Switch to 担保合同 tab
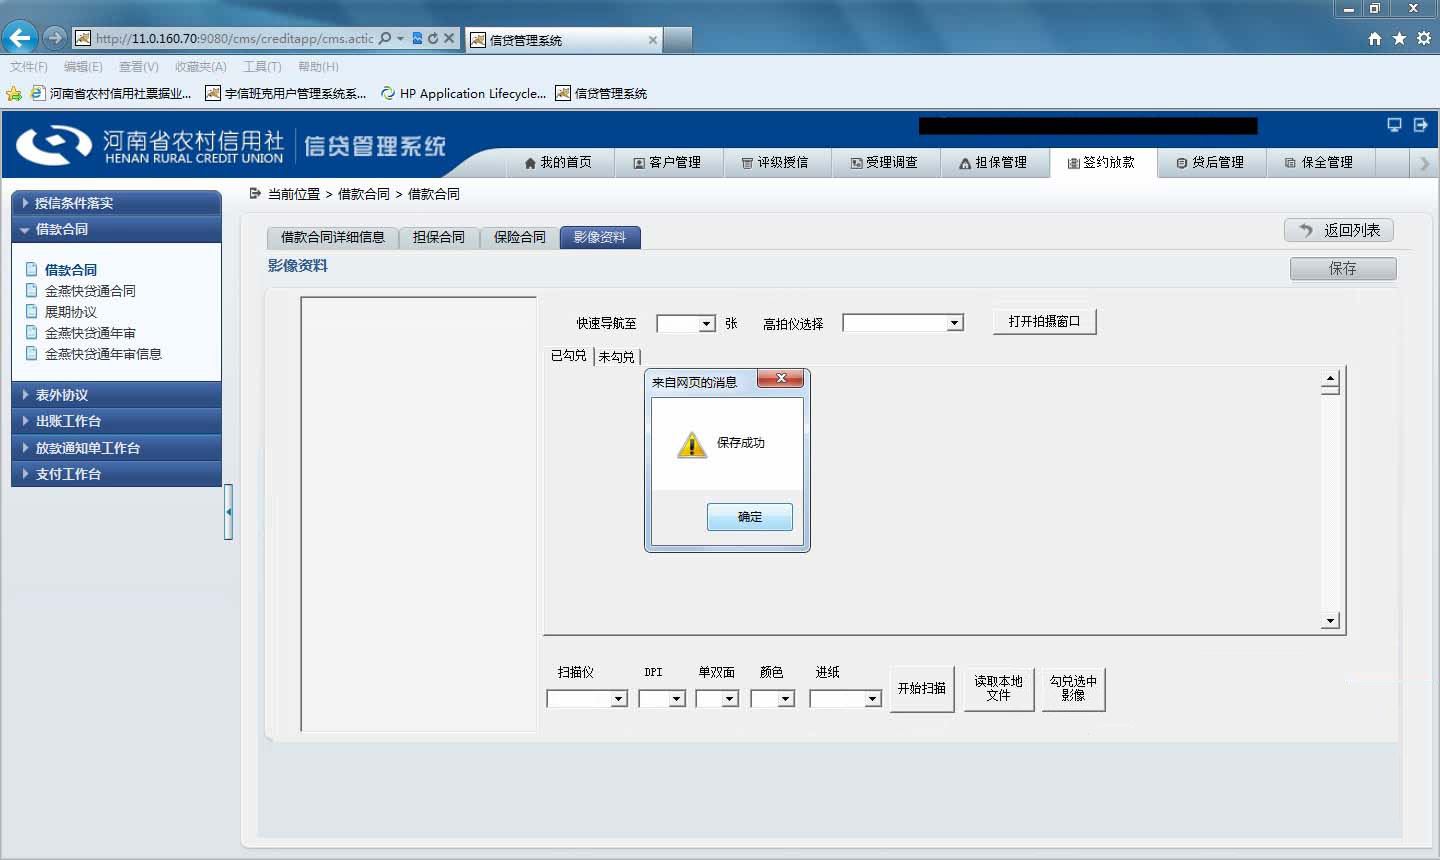The width and height of the screenshot is (1440, 860). 439,237
